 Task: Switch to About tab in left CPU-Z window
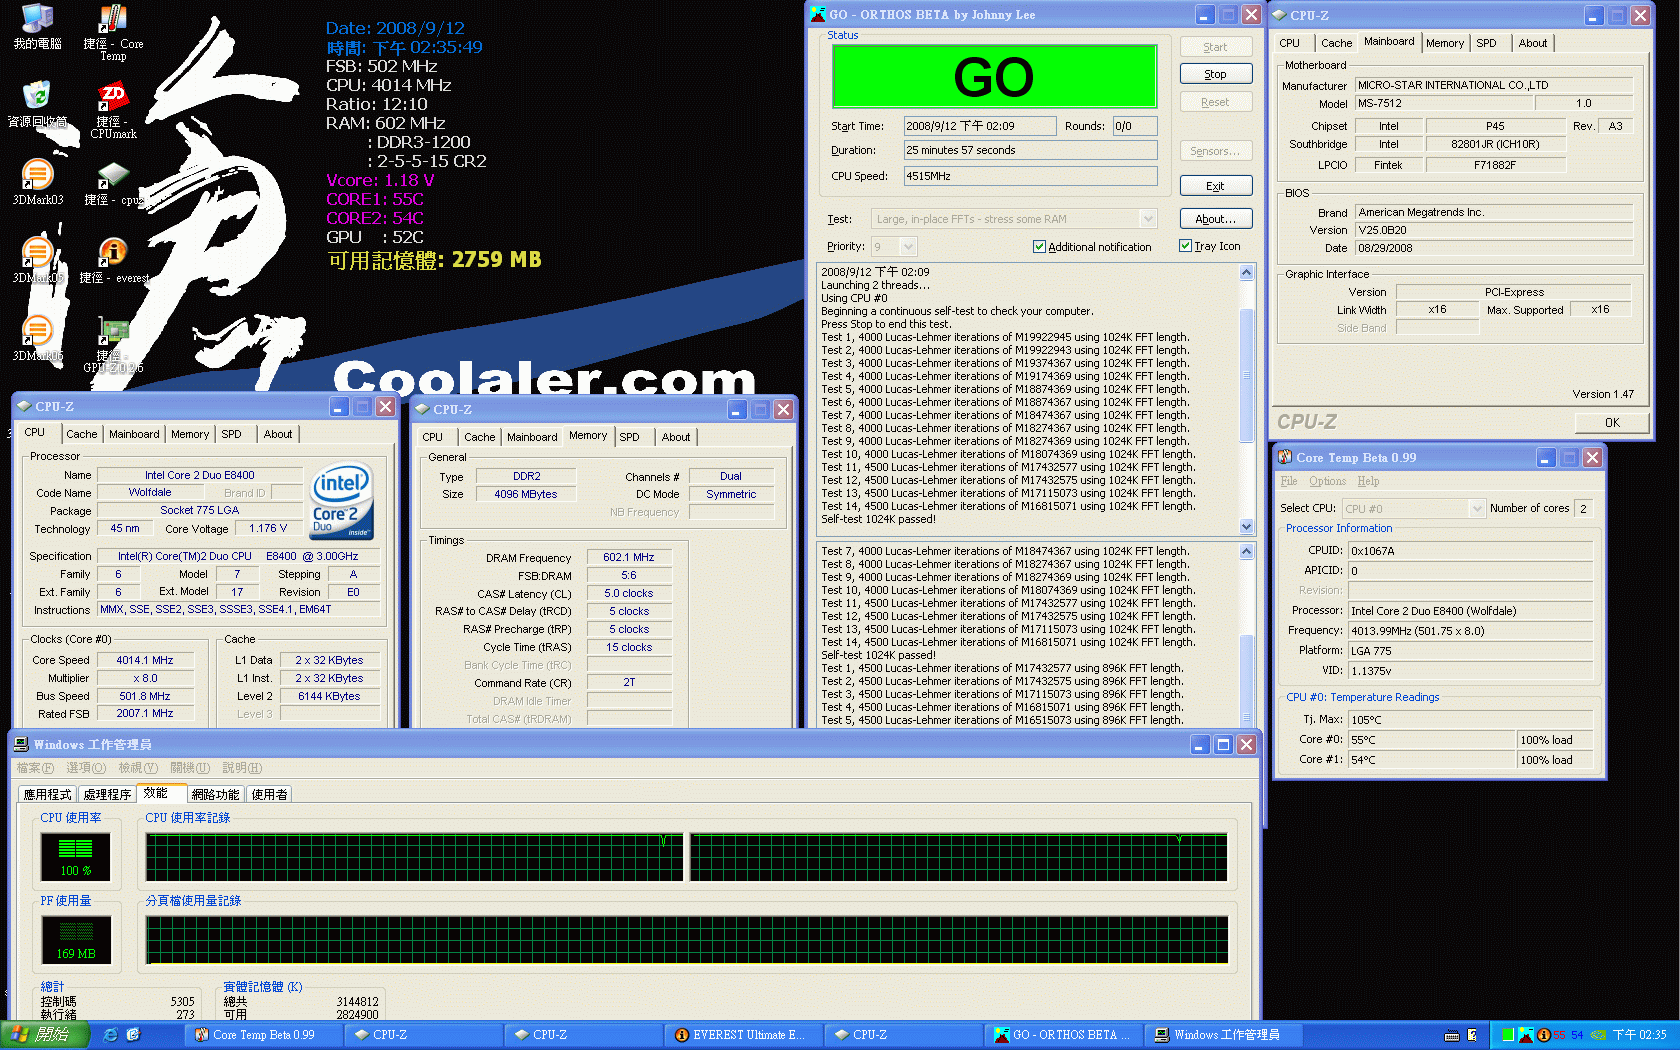tap(278, 434)
